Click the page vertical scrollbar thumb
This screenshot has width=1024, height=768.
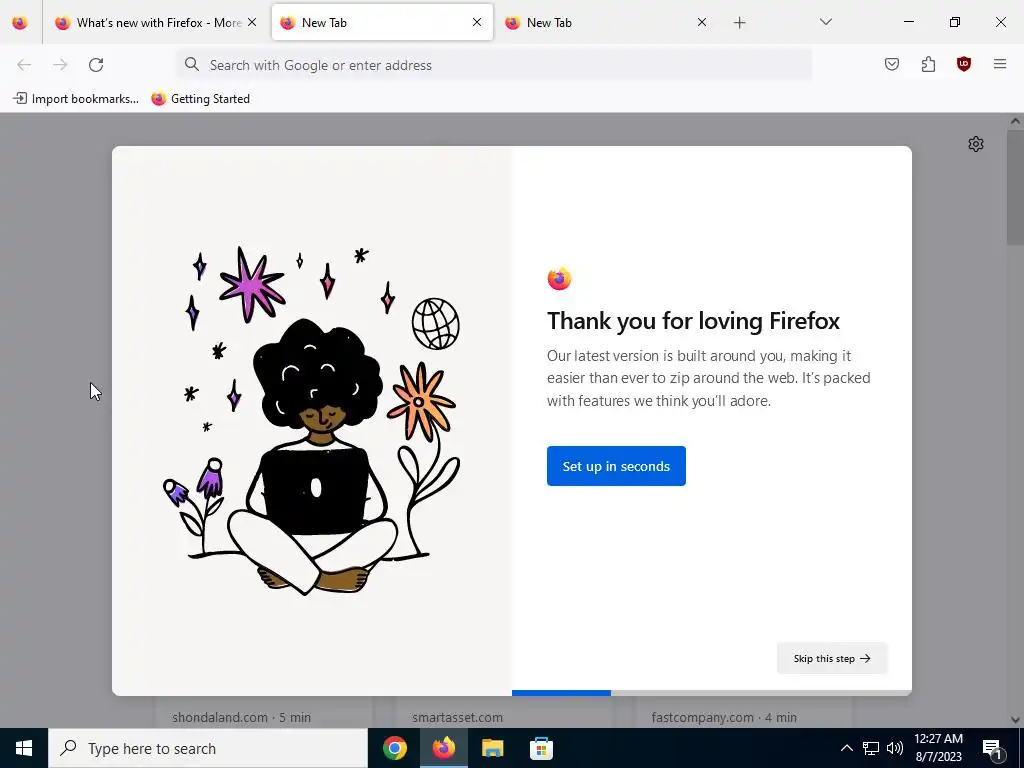coord(1015,188)
